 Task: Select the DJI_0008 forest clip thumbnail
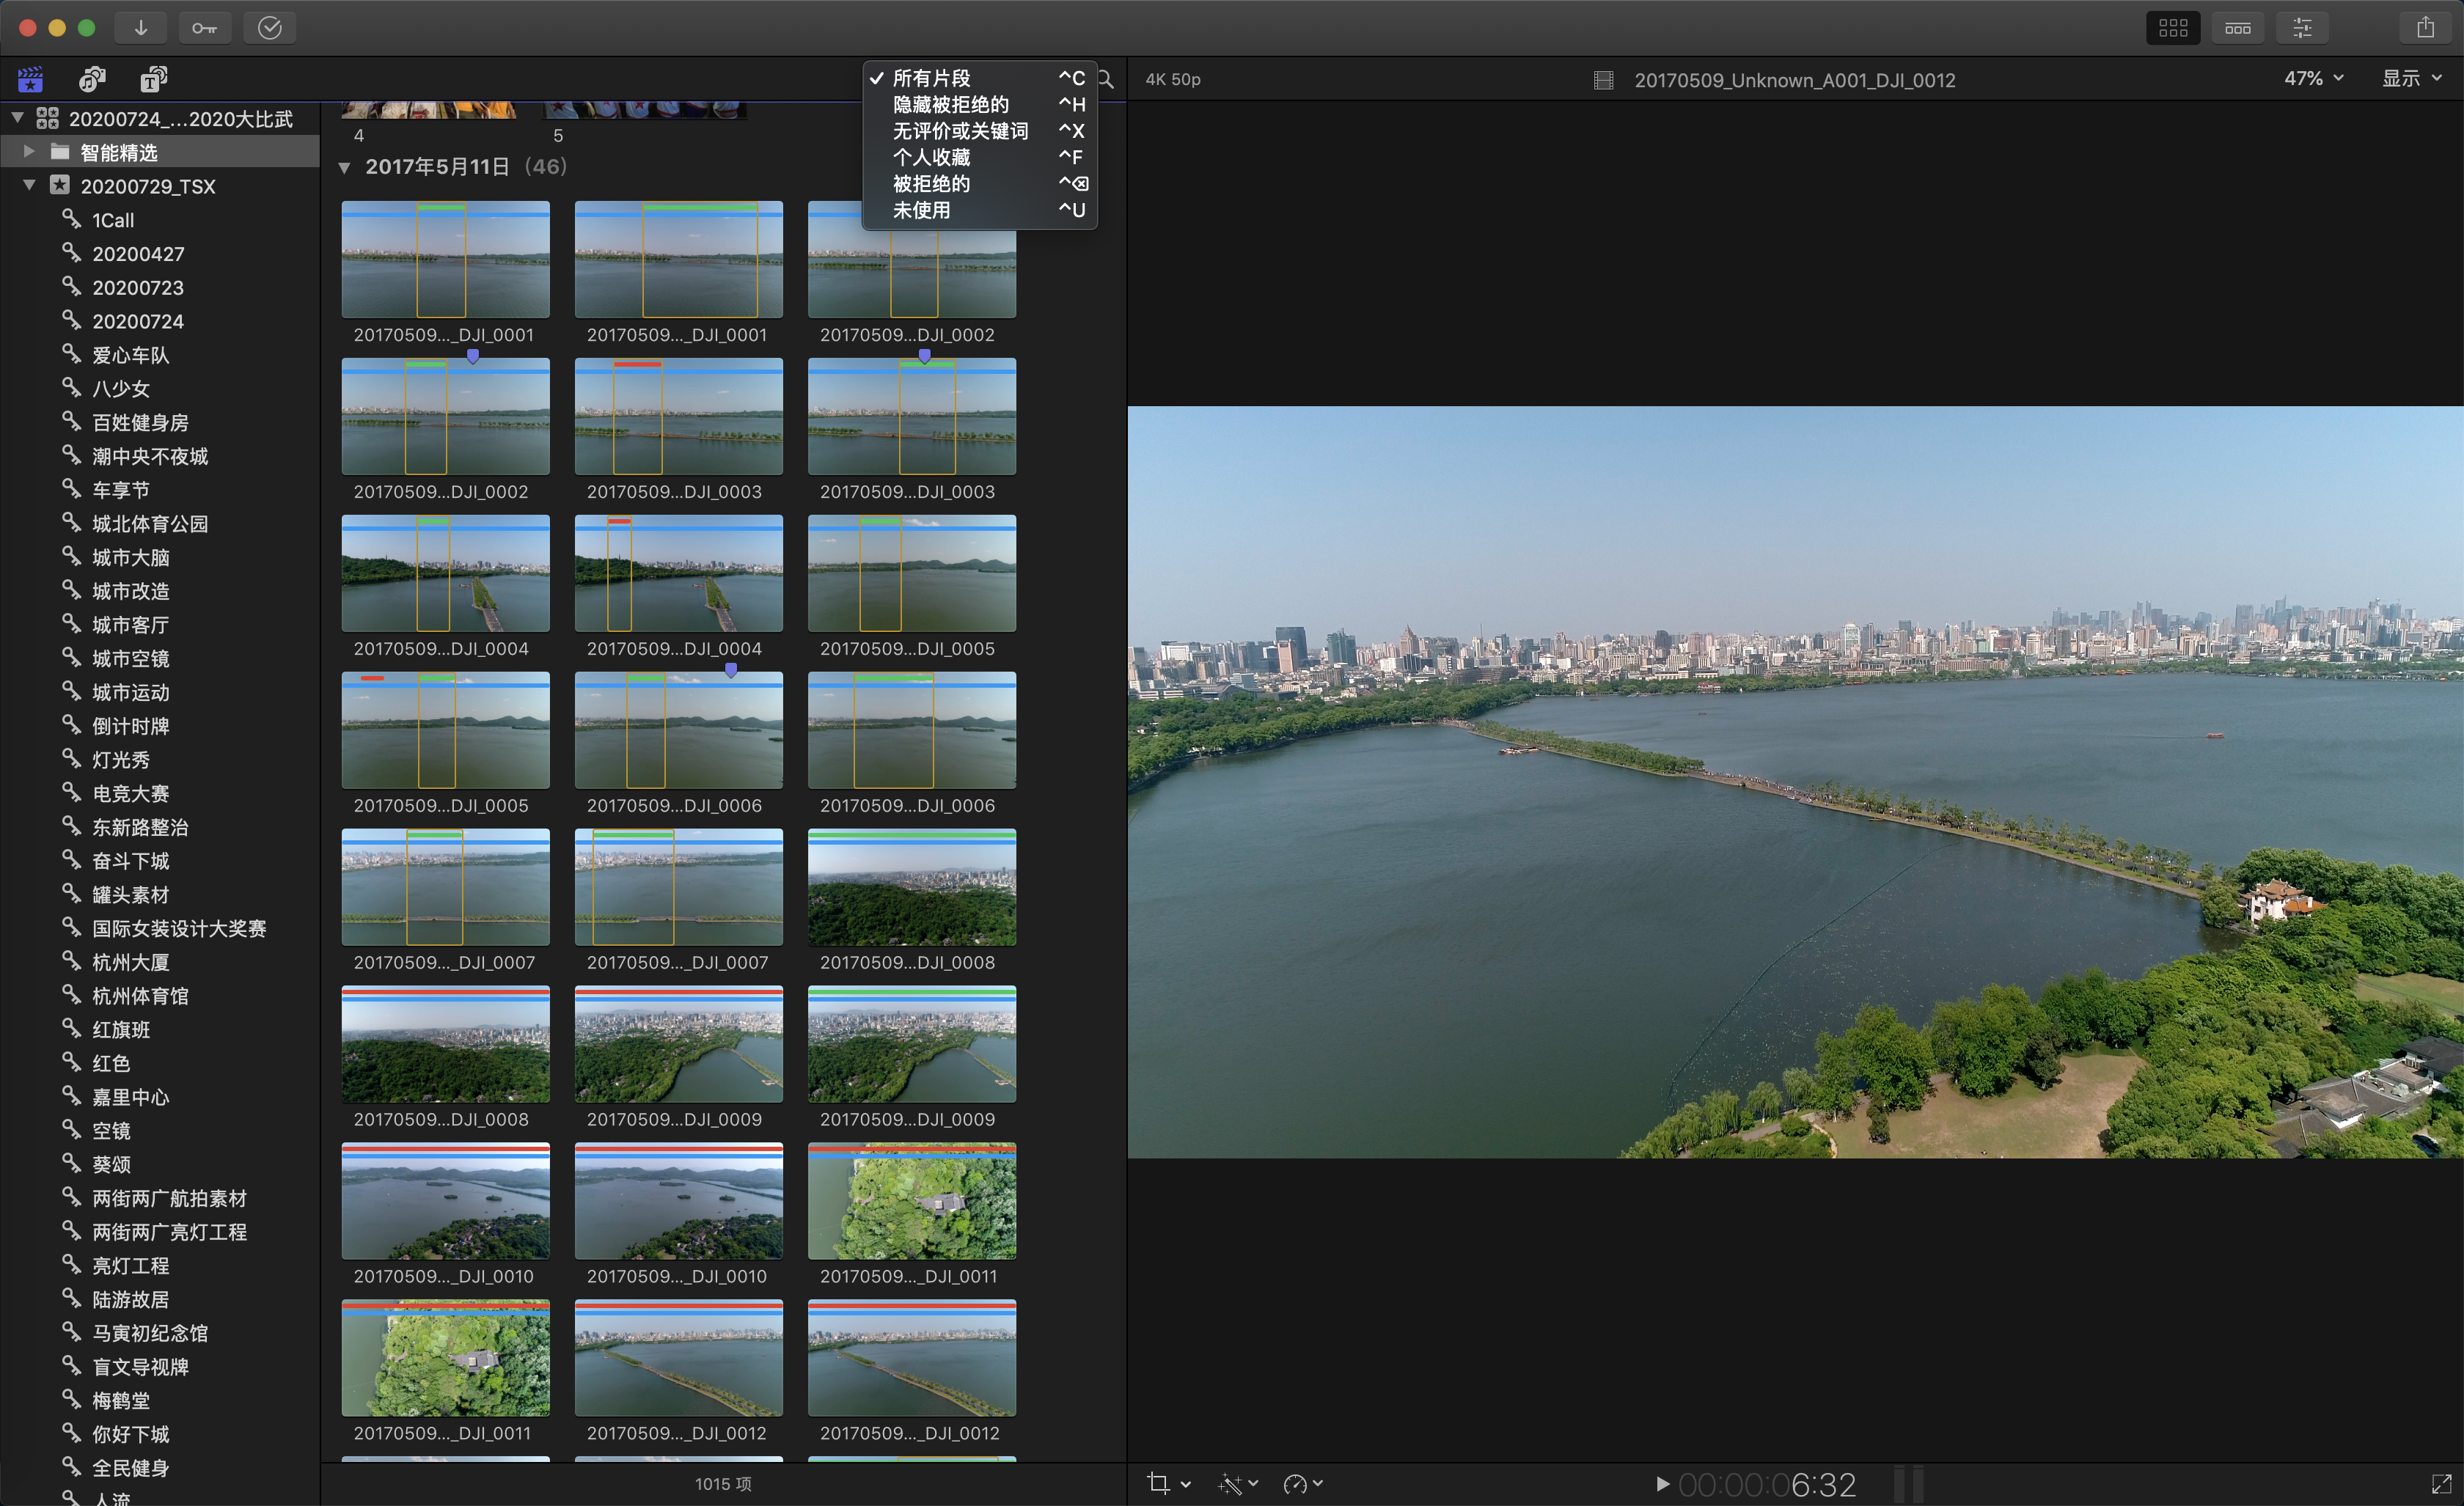[x=911, y=888]
